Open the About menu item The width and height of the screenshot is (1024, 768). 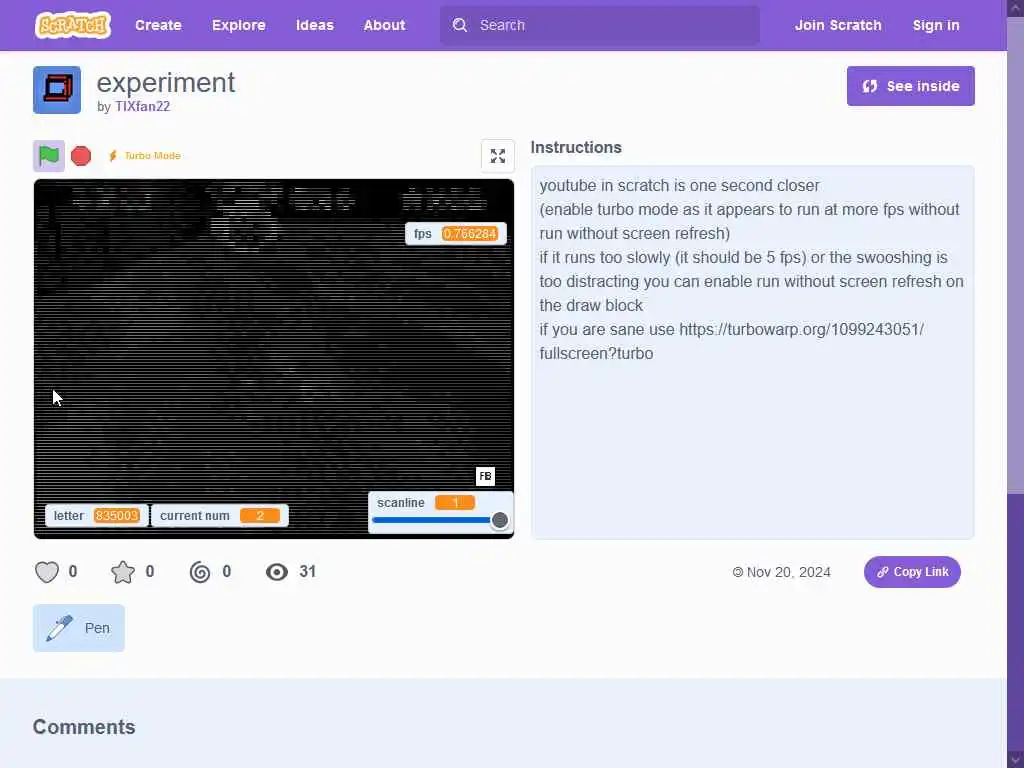(x=384, y=25)
